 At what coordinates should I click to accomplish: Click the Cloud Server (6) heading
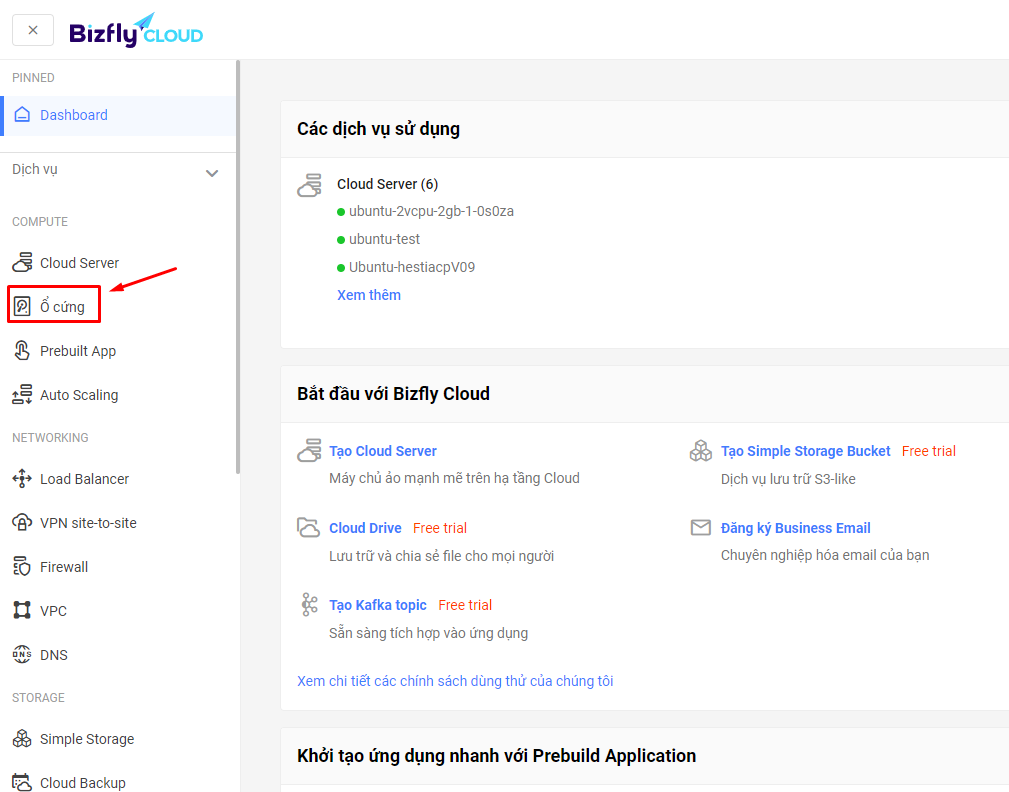pyautogui.click(x=387, y=184)
